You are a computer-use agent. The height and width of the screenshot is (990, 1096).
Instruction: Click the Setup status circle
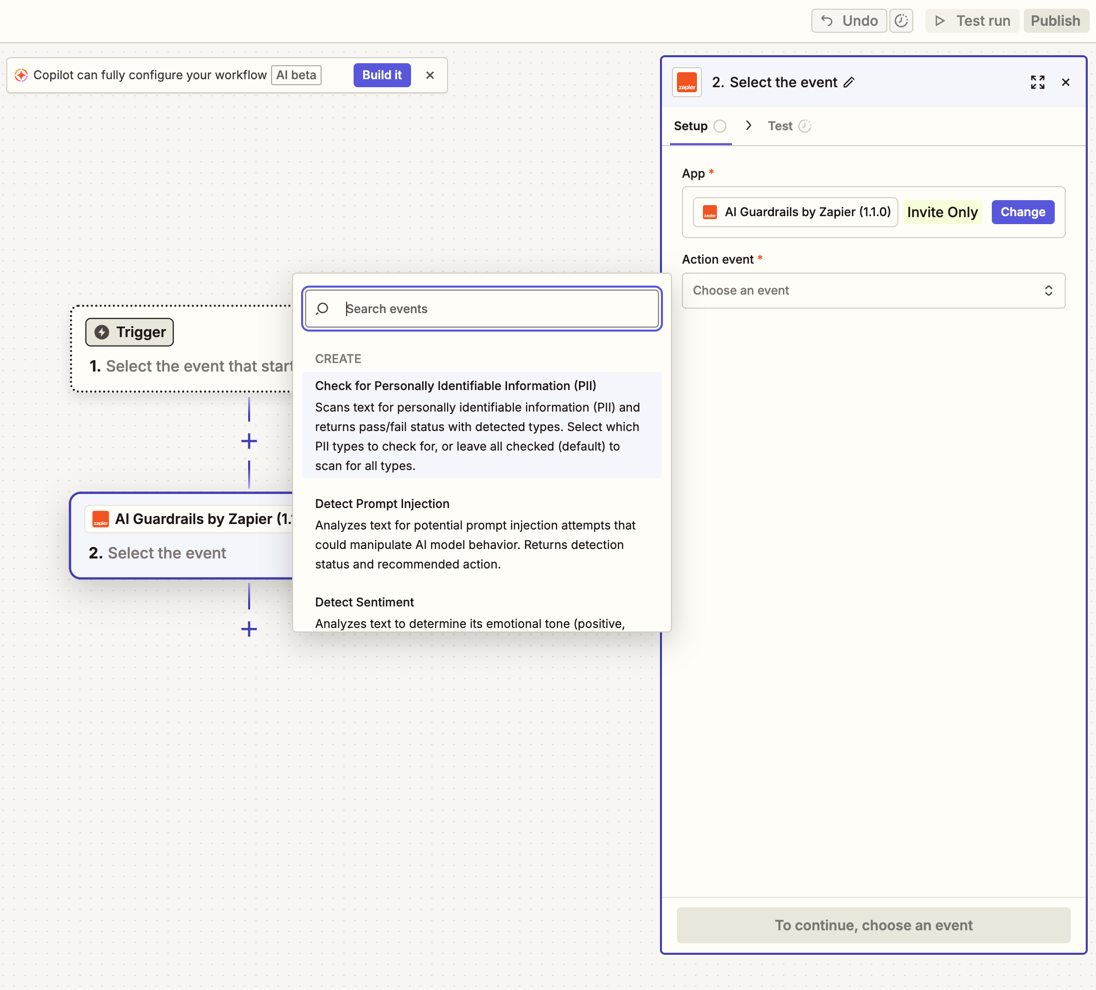[x=720, y=126]
